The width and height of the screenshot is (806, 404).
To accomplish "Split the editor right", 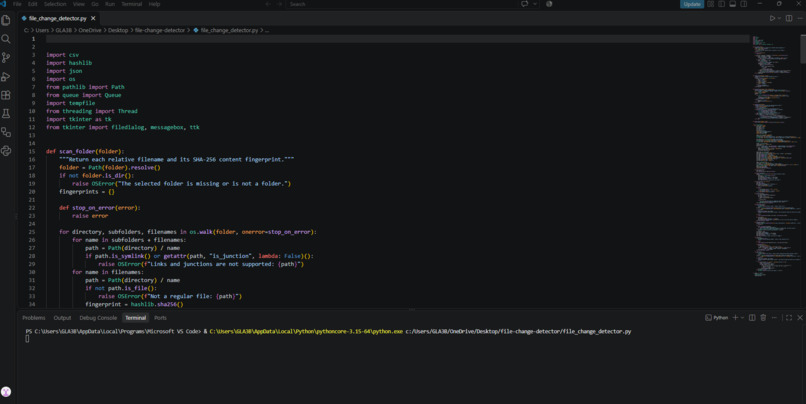I will [x=789, y=19].
